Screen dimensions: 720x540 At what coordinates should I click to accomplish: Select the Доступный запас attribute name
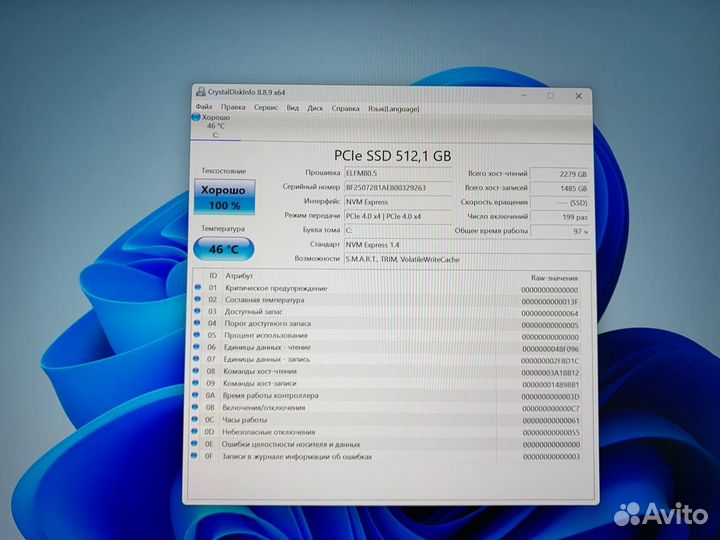point(253,312)
